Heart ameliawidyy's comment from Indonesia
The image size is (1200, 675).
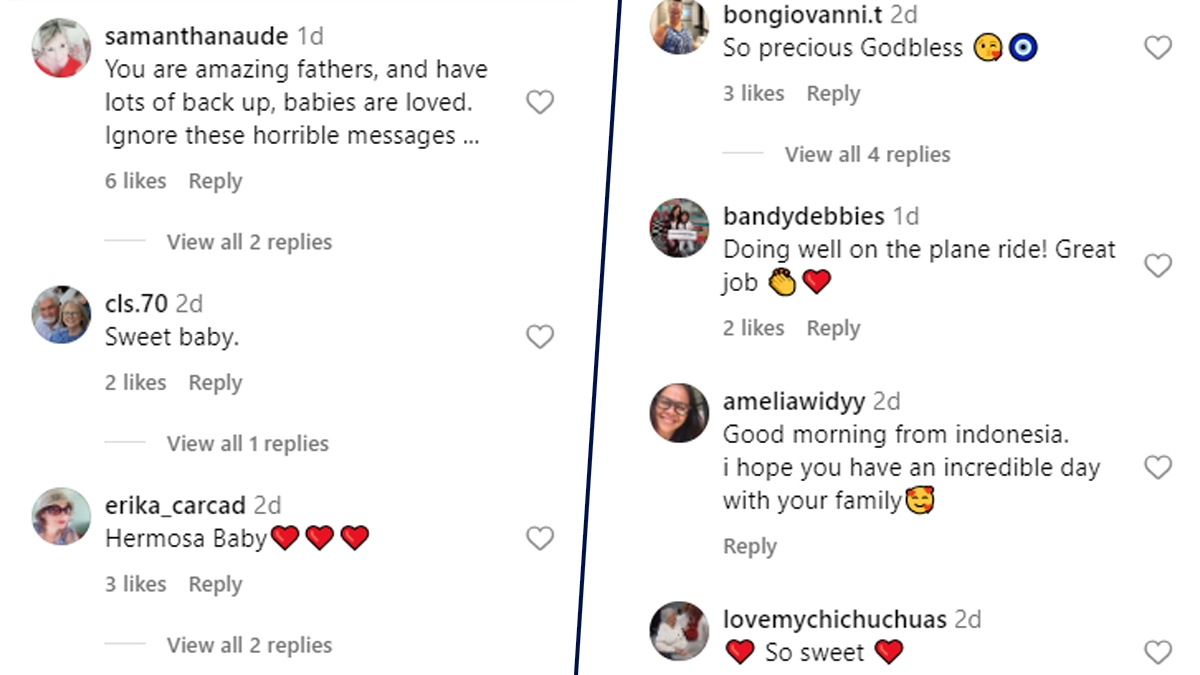point(1157,467)
